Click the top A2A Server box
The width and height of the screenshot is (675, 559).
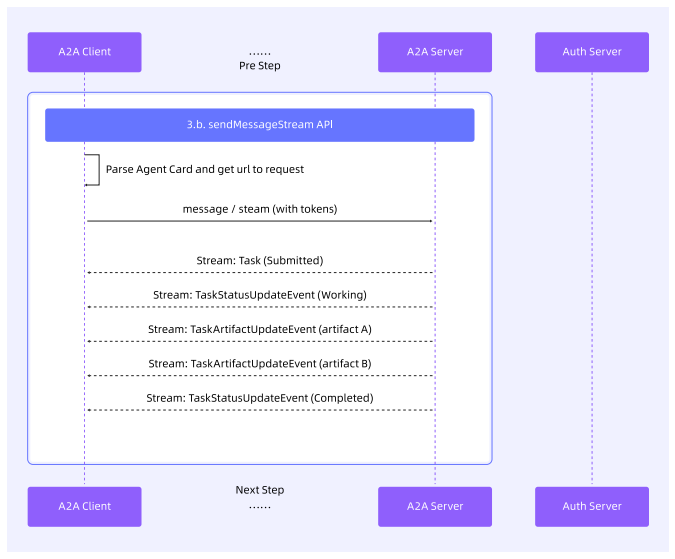click(x=435, y=52)
